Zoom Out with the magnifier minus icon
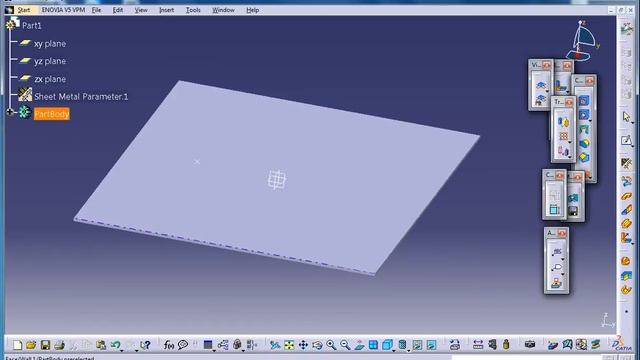 click(x=345, y=345)
